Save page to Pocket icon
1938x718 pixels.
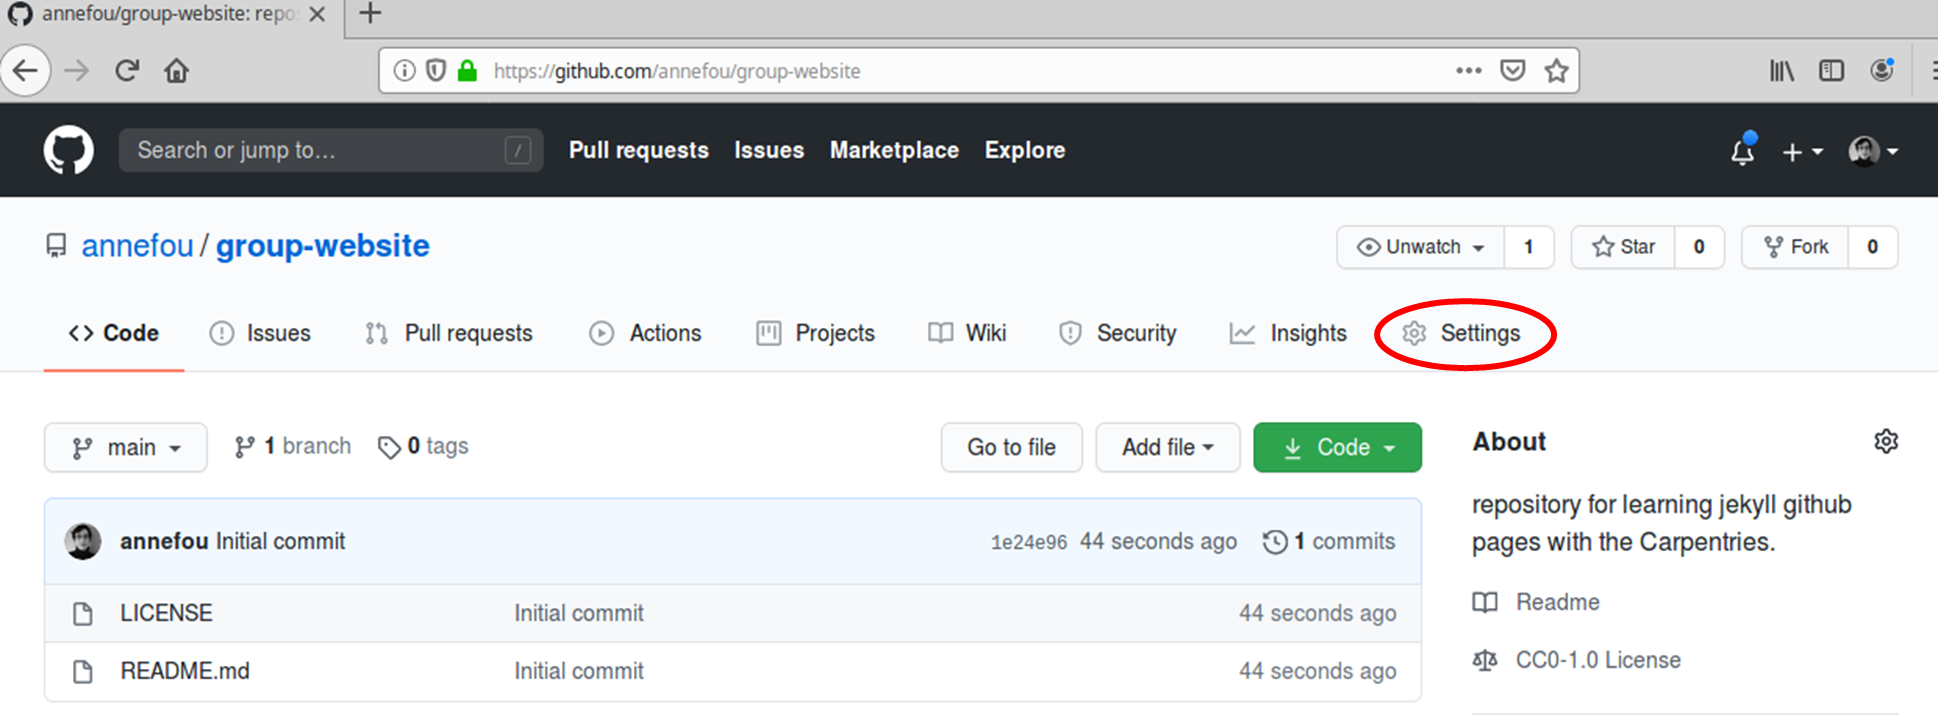(x=1513, y=71)
